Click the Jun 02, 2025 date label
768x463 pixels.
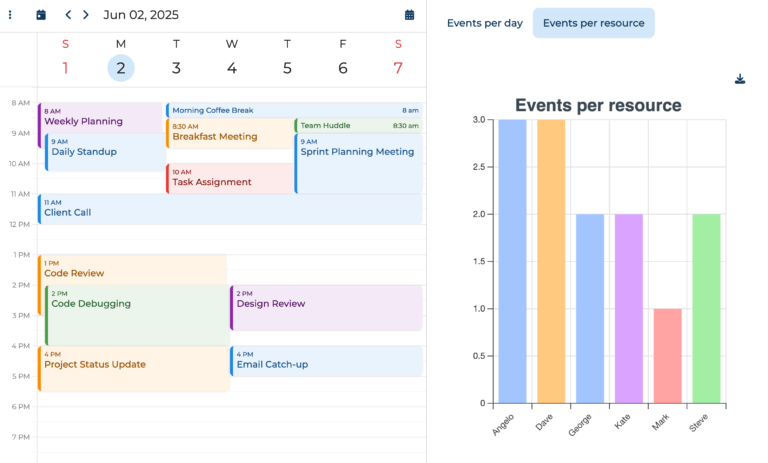140,15
